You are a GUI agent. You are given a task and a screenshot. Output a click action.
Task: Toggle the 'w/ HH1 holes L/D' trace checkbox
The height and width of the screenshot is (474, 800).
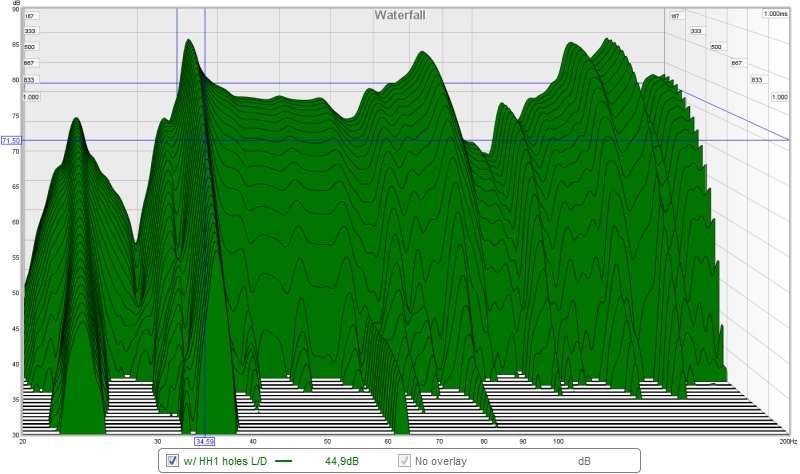click(x=172, y=461)
